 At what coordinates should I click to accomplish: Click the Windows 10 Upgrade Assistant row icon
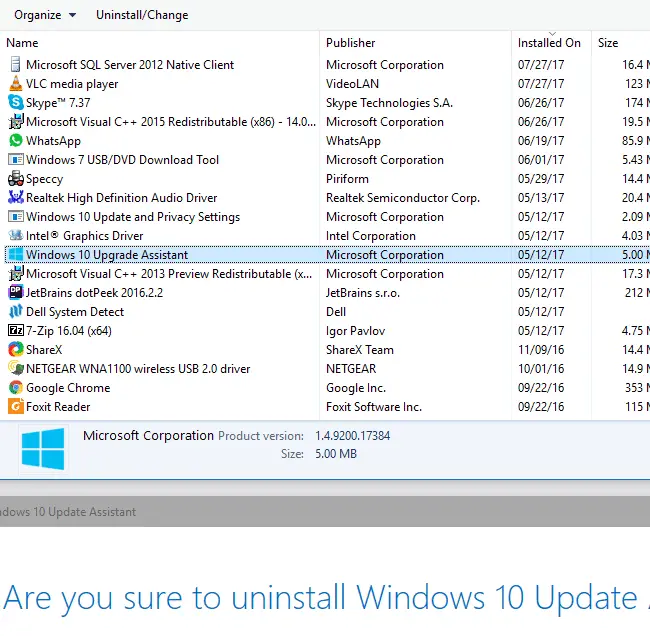coord(16,255)
